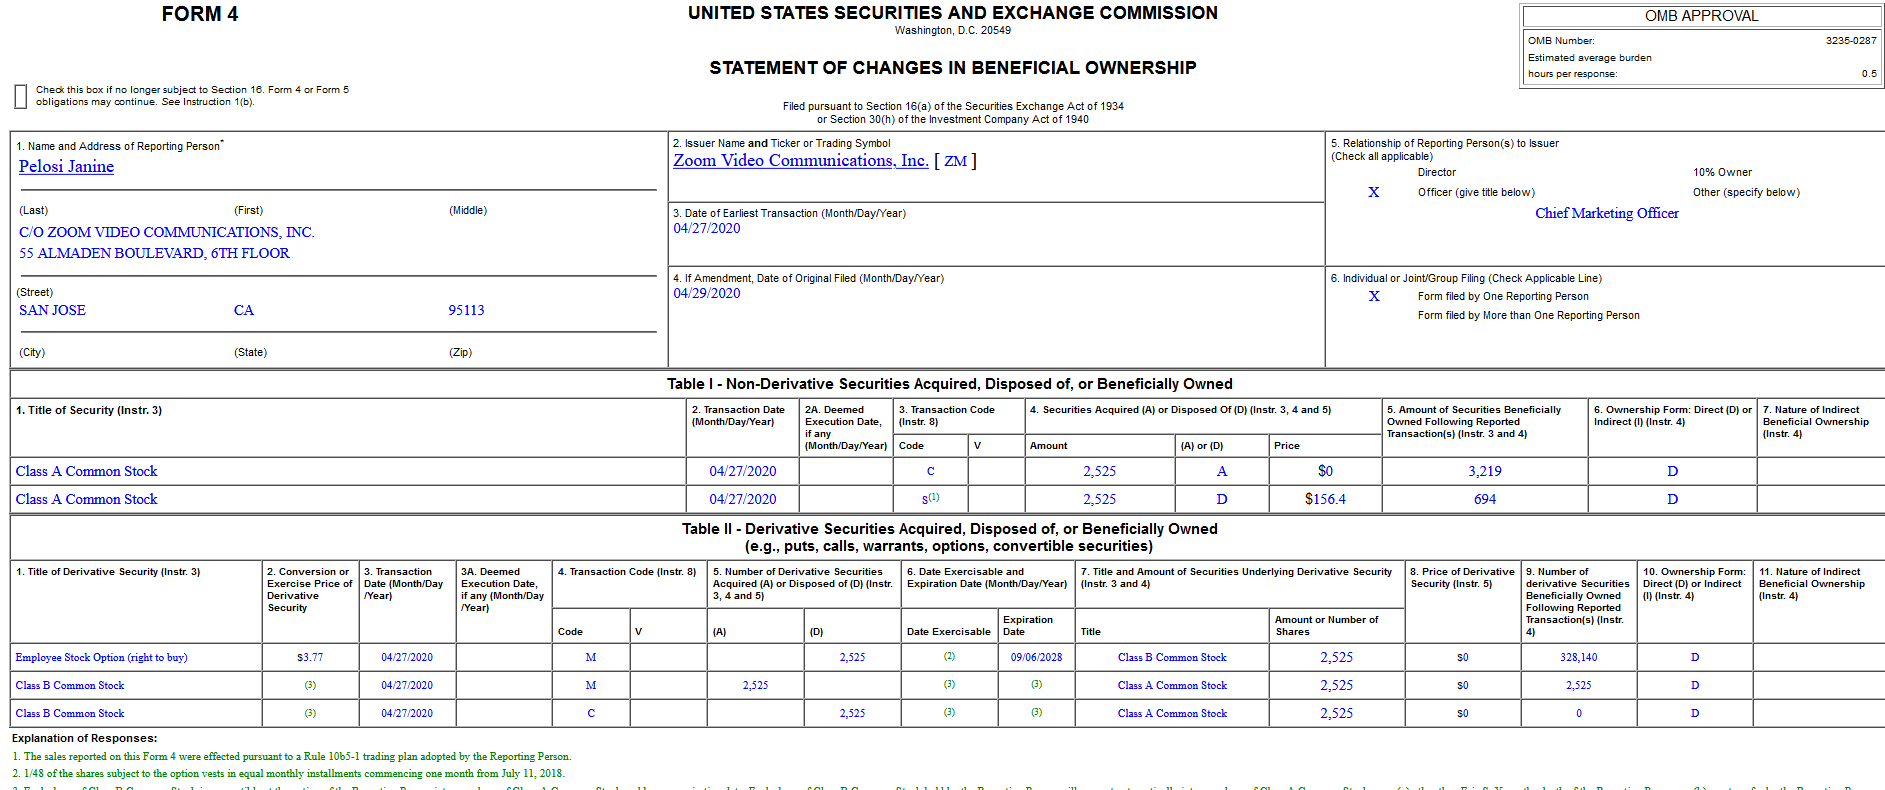1885x790 pixels.
Task: Click Statement of Changes in Beneficial Ownership heading
Action: point(952,68)
